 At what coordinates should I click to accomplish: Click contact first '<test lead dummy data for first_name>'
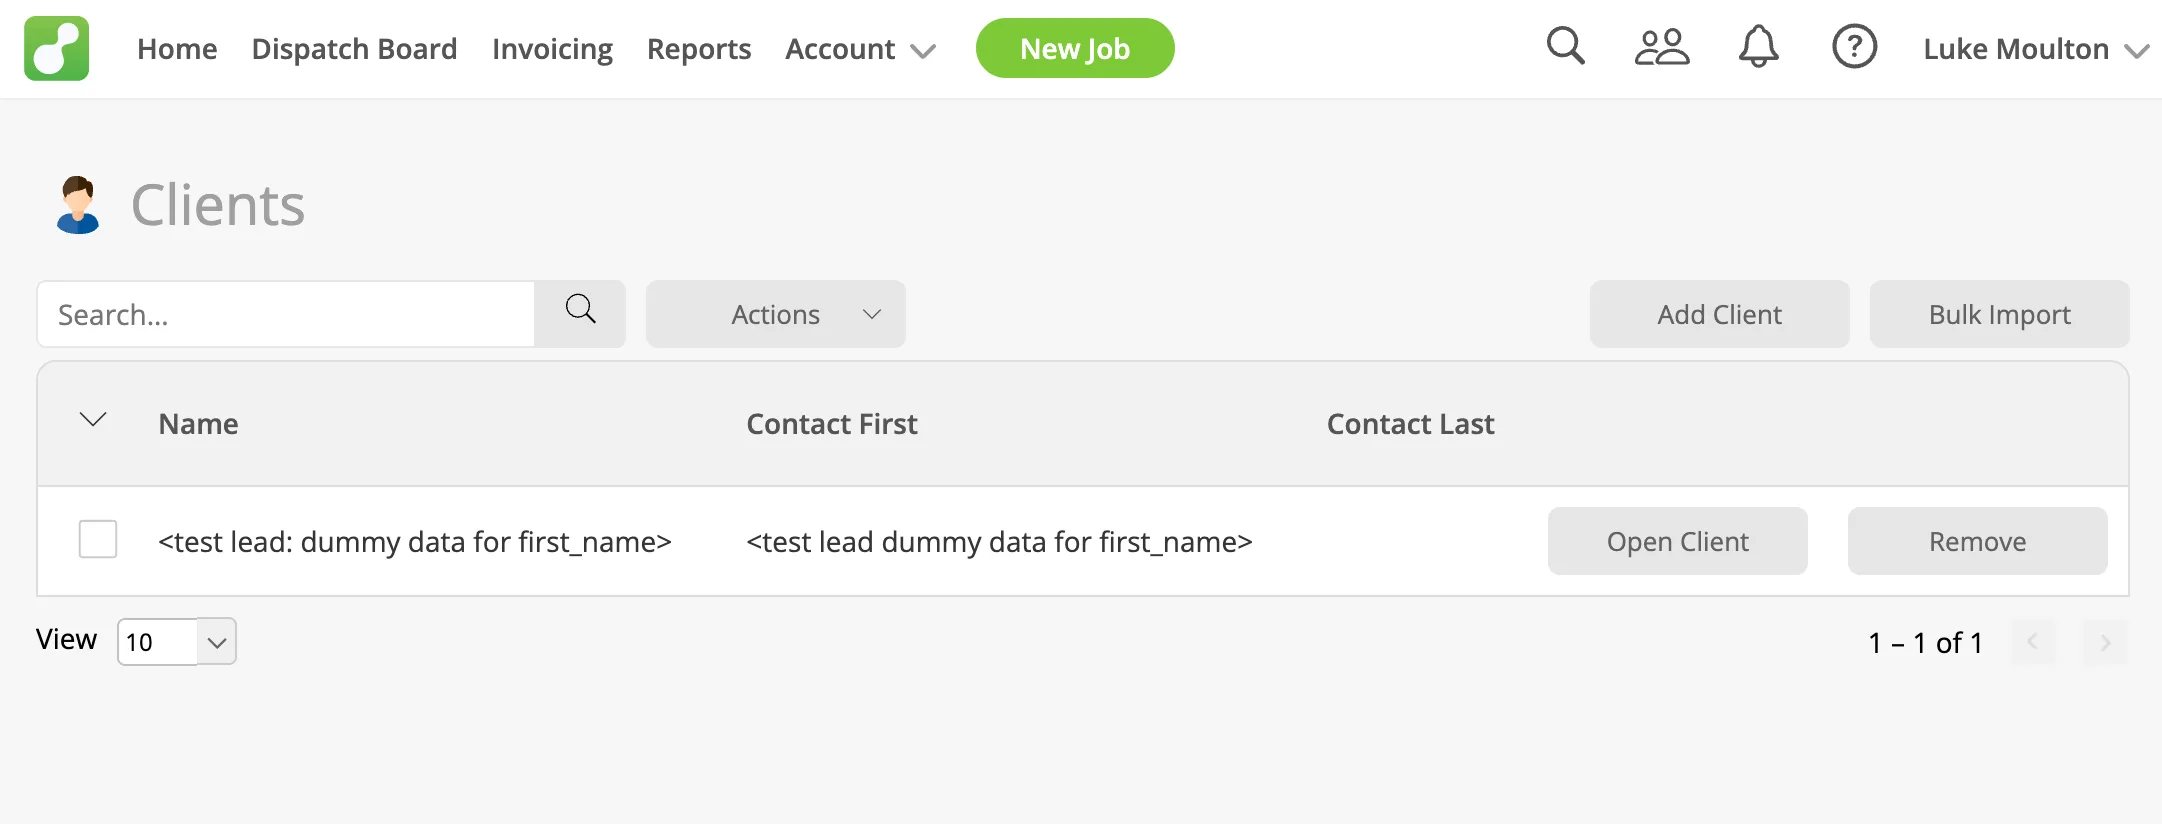tap(999, 541)
